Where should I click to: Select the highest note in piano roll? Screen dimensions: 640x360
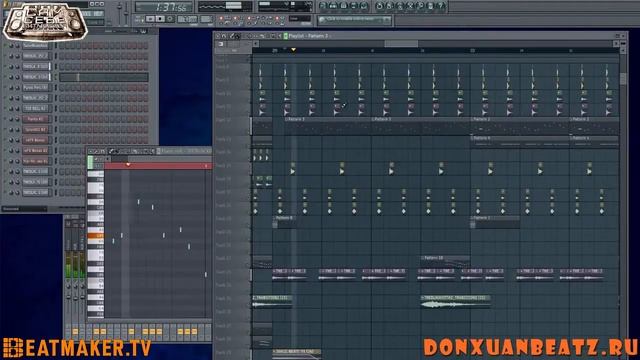(x=138, y=202)
